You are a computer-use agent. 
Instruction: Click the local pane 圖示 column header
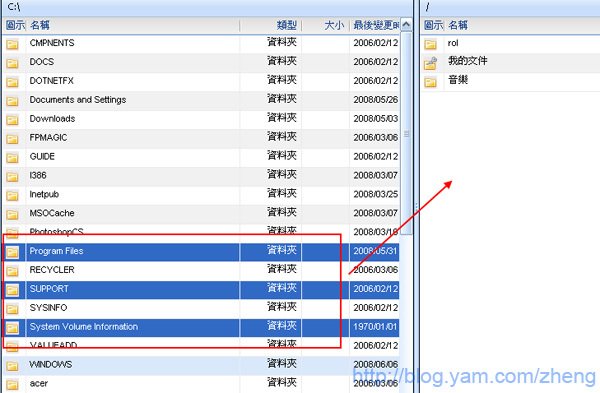pos(15,26)
